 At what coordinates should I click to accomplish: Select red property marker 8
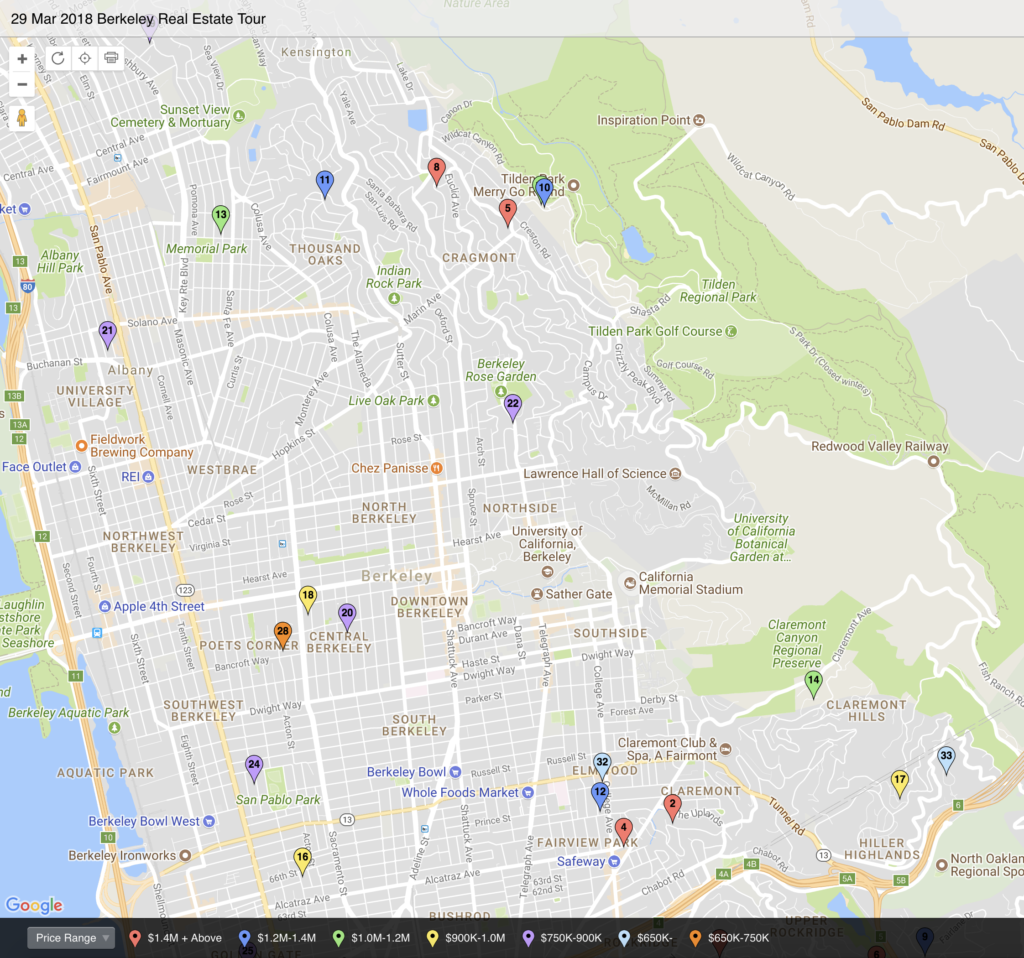tap(437, 171)
